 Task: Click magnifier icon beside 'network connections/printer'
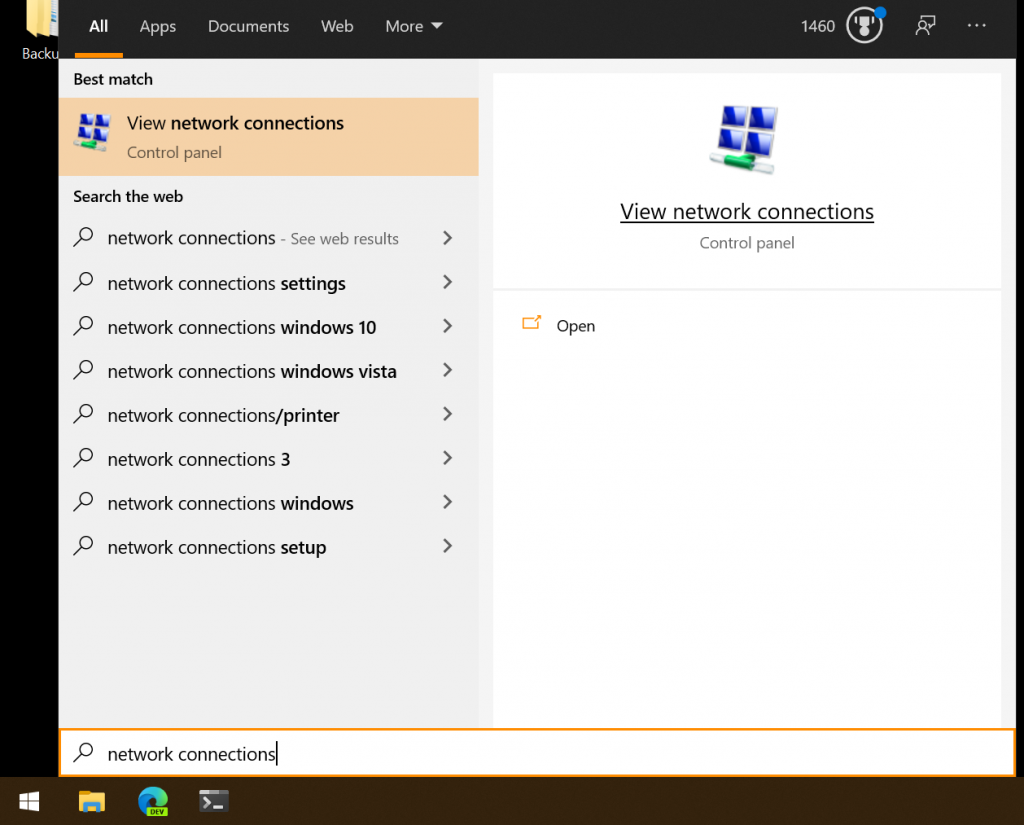[x=84, y=413]
